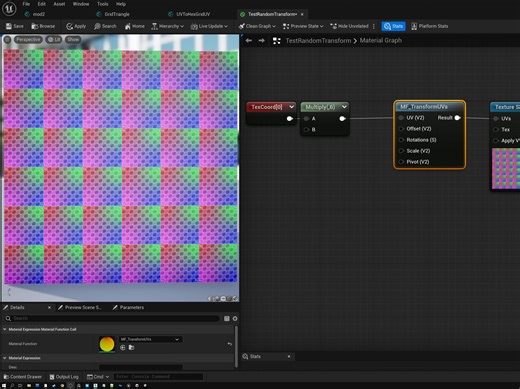Open the Asset menu
This screenshot has height=389, width=520.
[59, 4]
